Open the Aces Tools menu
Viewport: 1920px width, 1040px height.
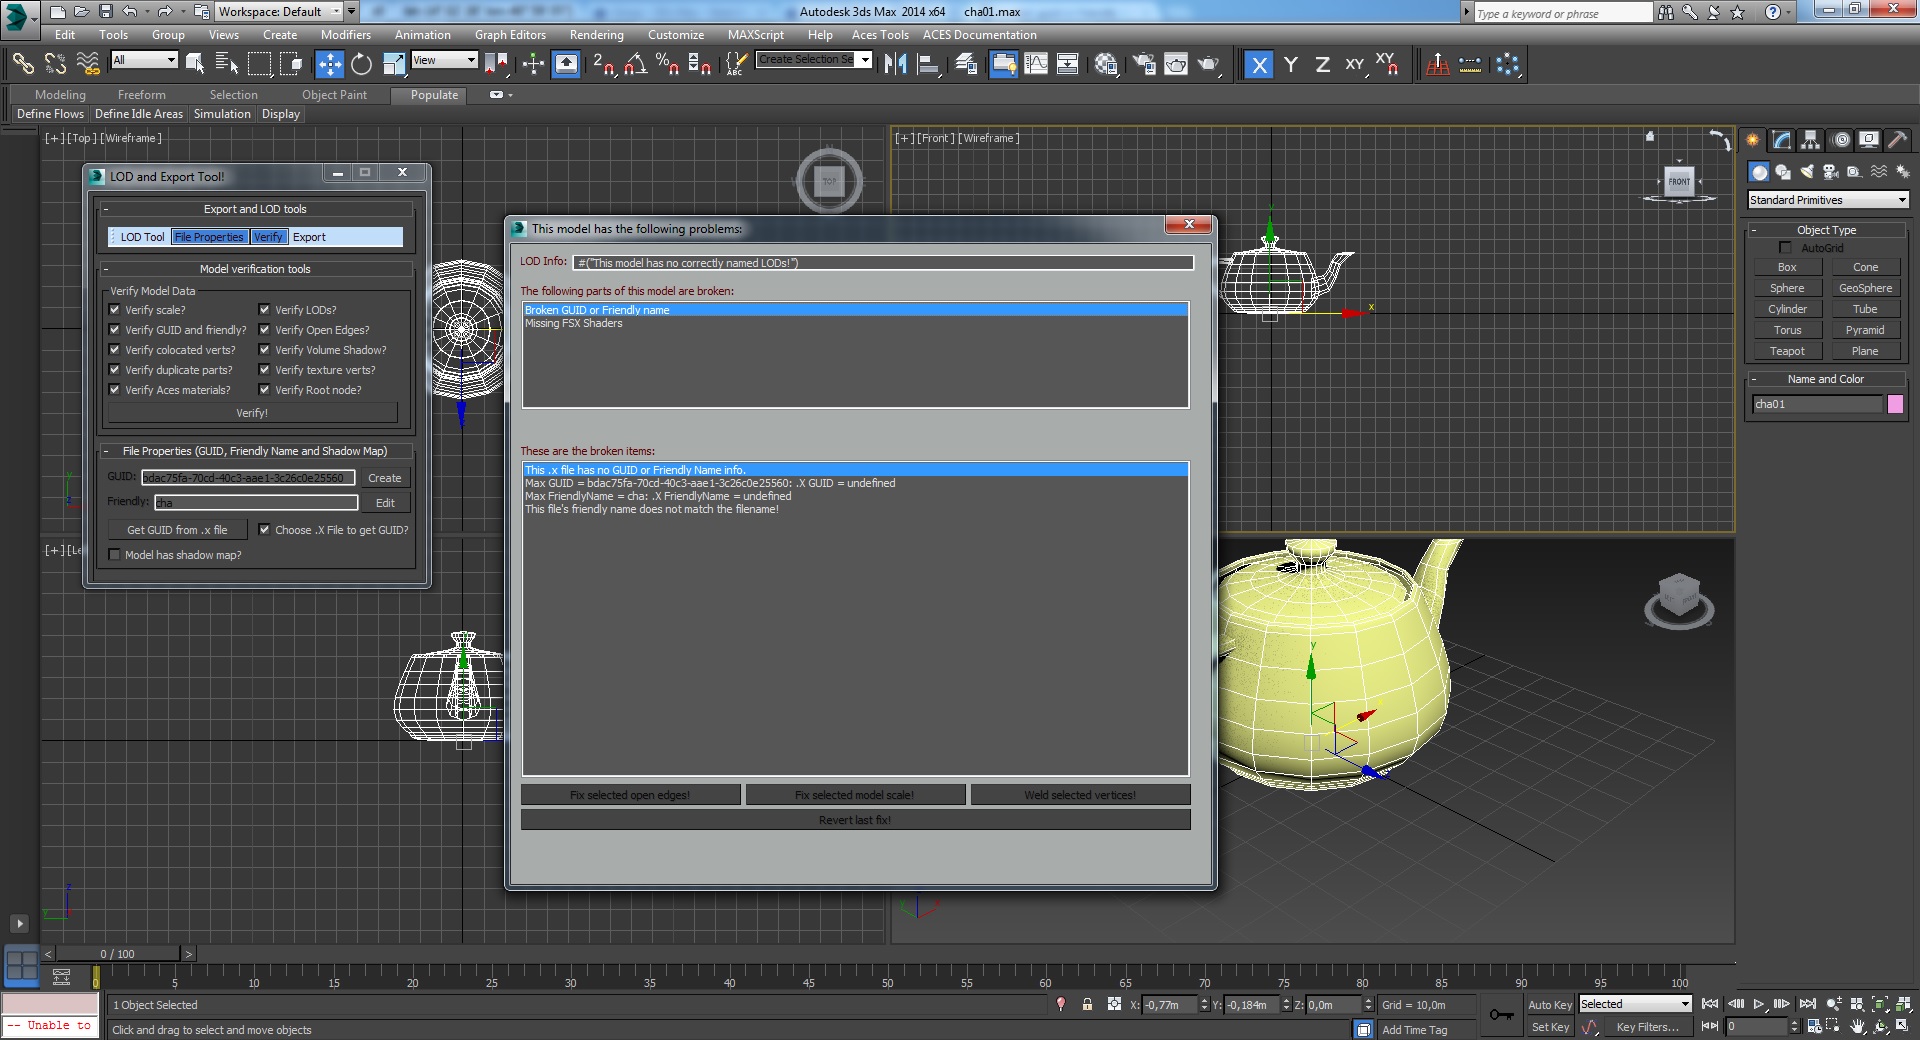[880, 35]
